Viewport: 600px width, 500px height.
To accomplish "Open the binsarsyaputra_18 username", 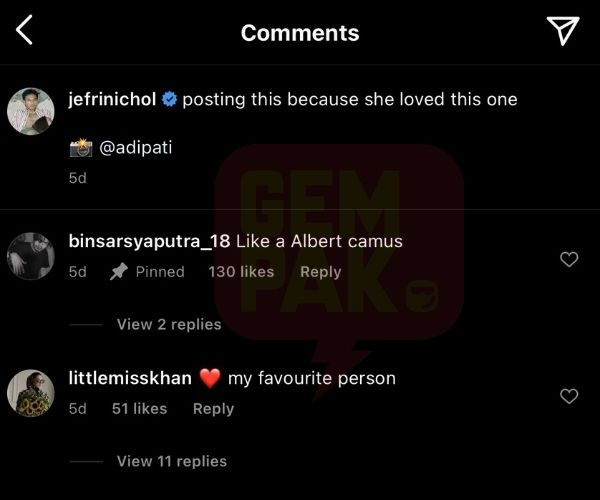I will 149,241.
